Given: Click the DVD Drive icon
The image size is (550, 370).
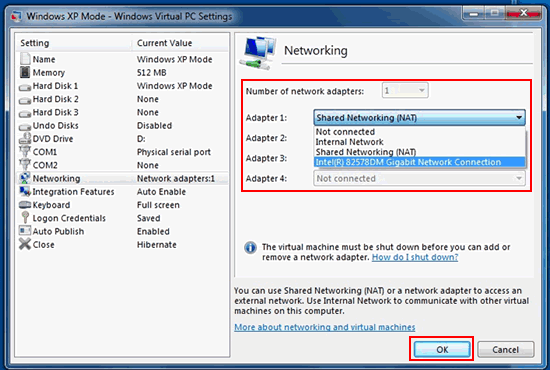Looking at the screenshot, I should pos(25,139).
